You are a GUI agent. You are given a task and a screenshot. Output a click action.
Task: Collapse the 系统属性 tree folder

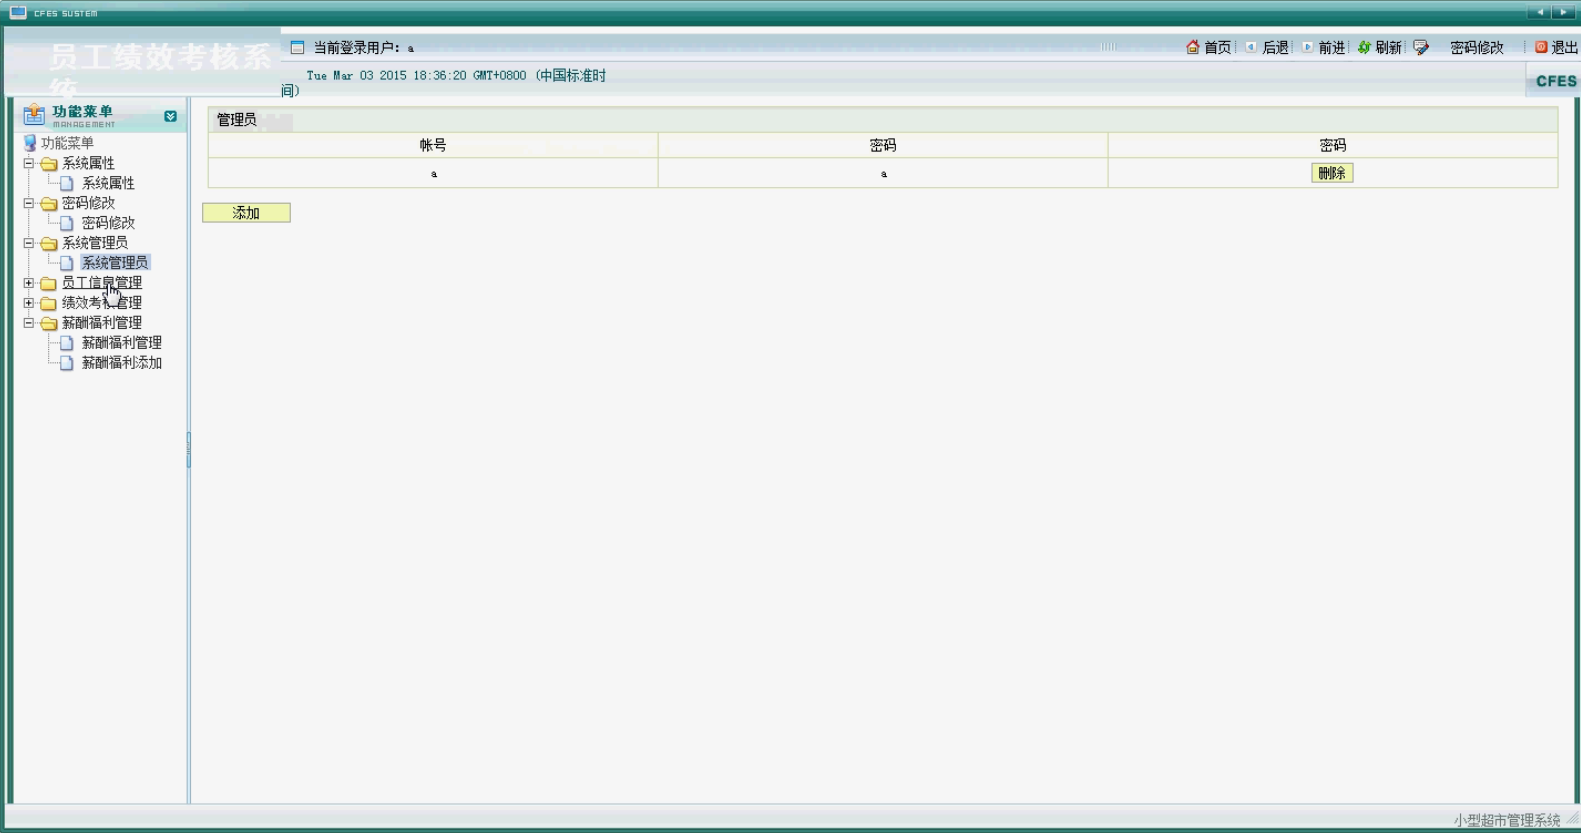[29, 163]
